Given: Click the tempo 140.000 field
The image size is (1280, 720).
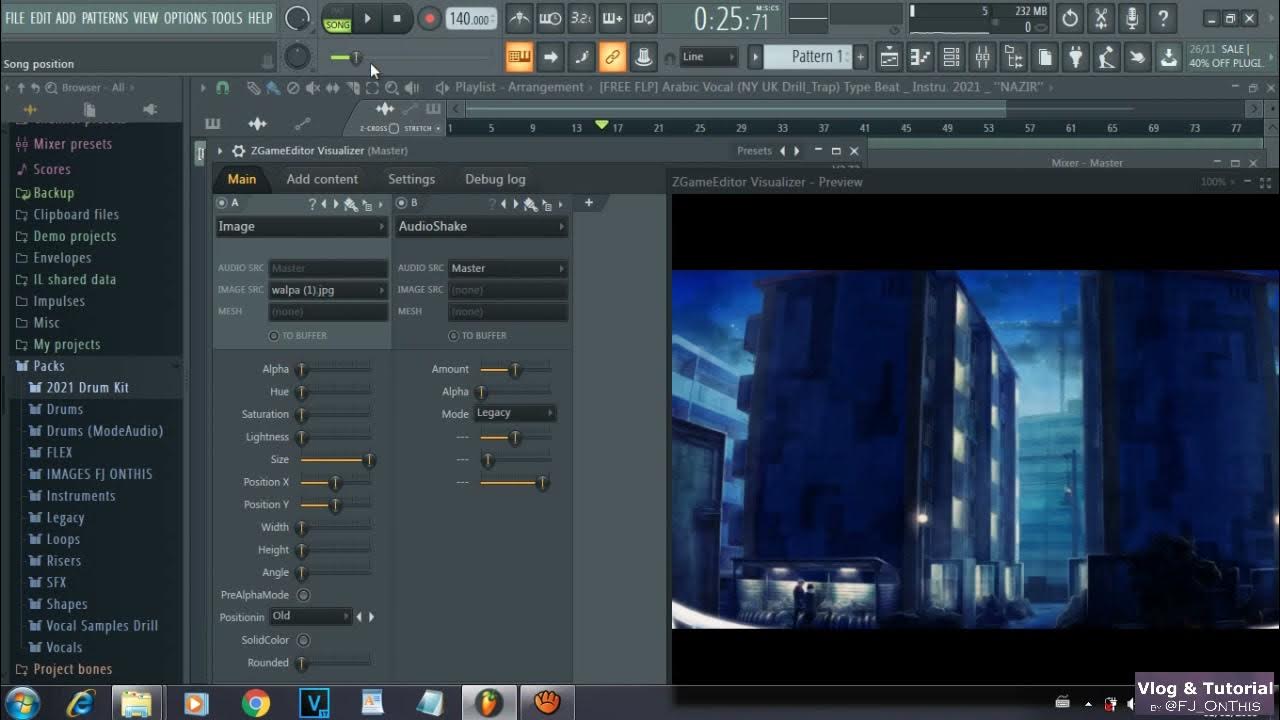Looking at the screenshot, I should coord(471,19).
